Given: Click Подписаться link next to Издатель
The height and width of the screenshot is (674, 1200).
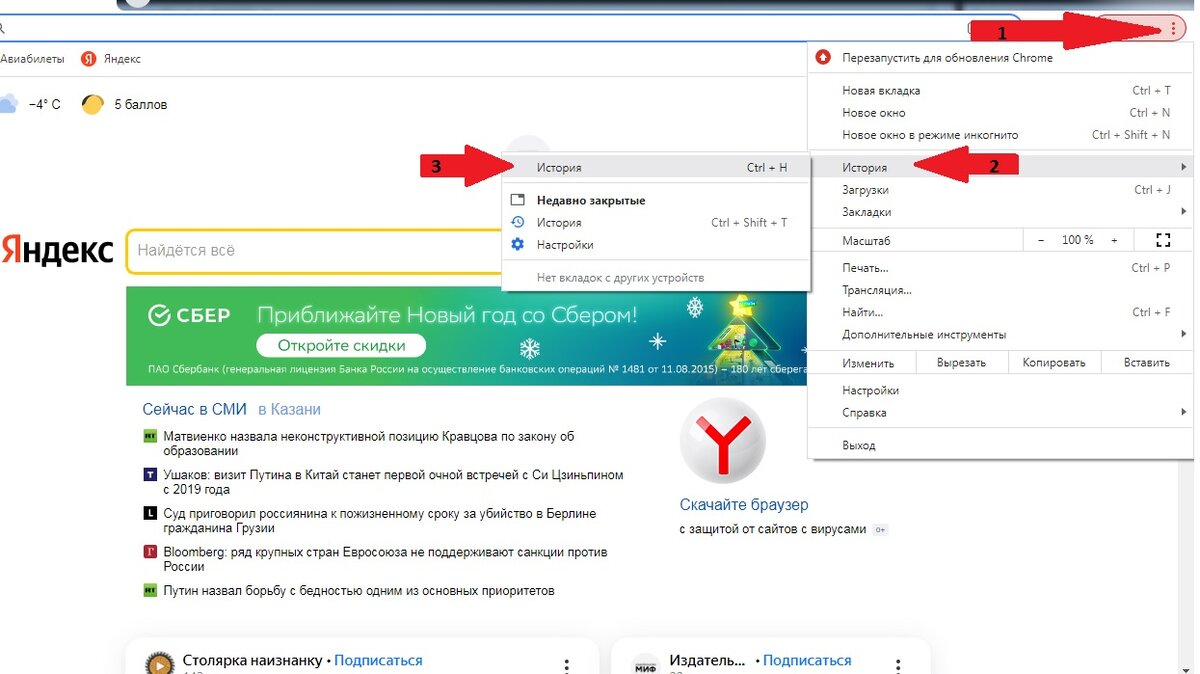Looking at the screenshot, I should [x=807, y=660].
